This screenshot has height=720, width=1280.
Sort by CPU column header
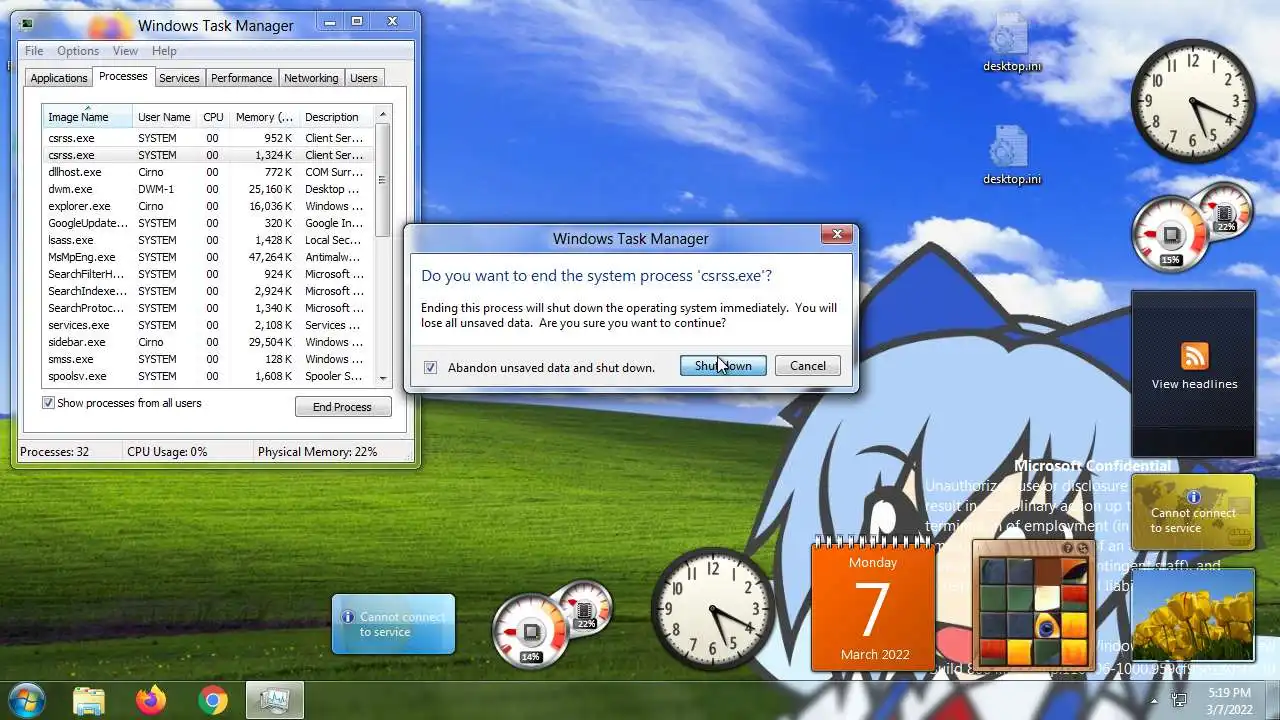pyautogui.click(x=213, y=117)
